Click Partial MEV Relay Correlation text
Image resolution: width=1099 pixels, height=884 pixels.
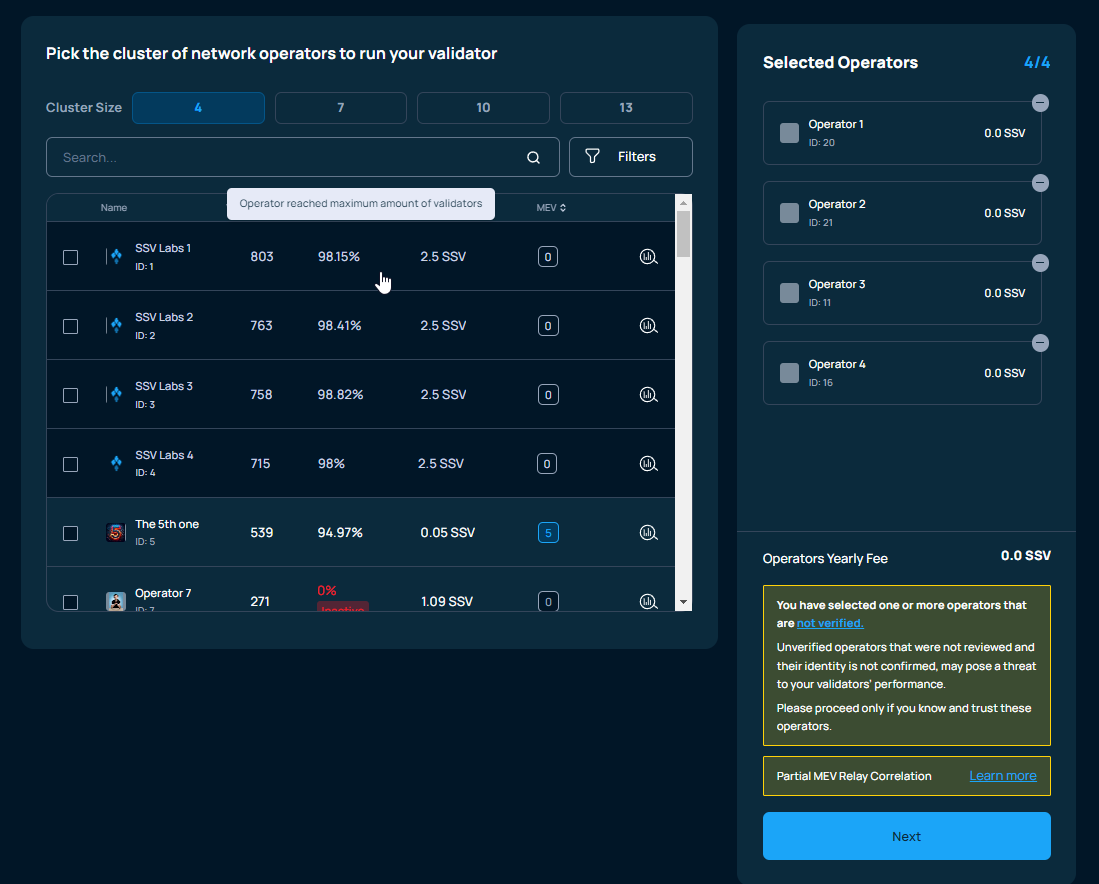click(854, 776)
